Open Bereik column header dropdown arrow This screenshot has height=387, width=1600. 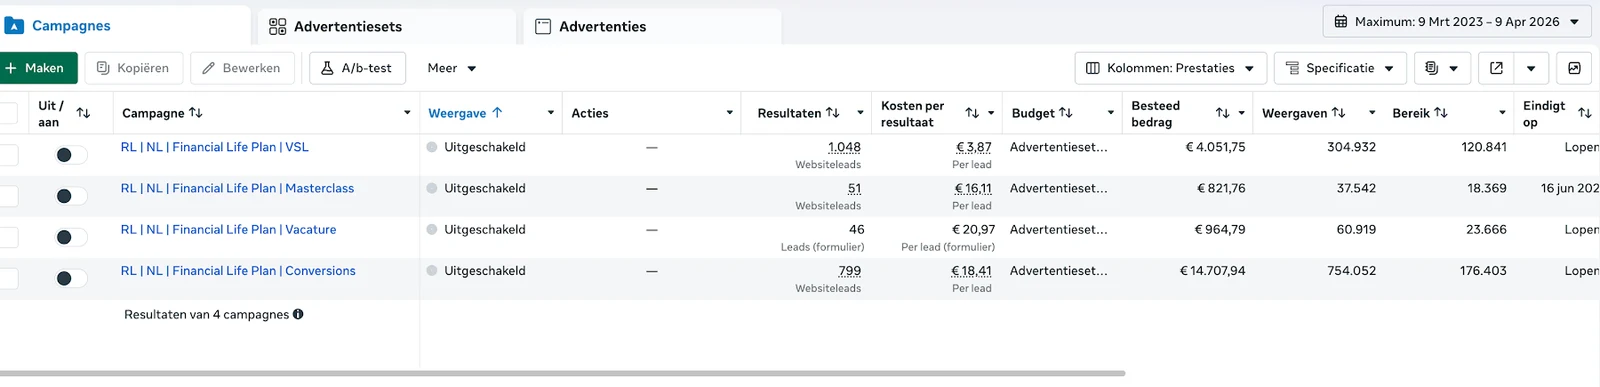(1502, 113)
